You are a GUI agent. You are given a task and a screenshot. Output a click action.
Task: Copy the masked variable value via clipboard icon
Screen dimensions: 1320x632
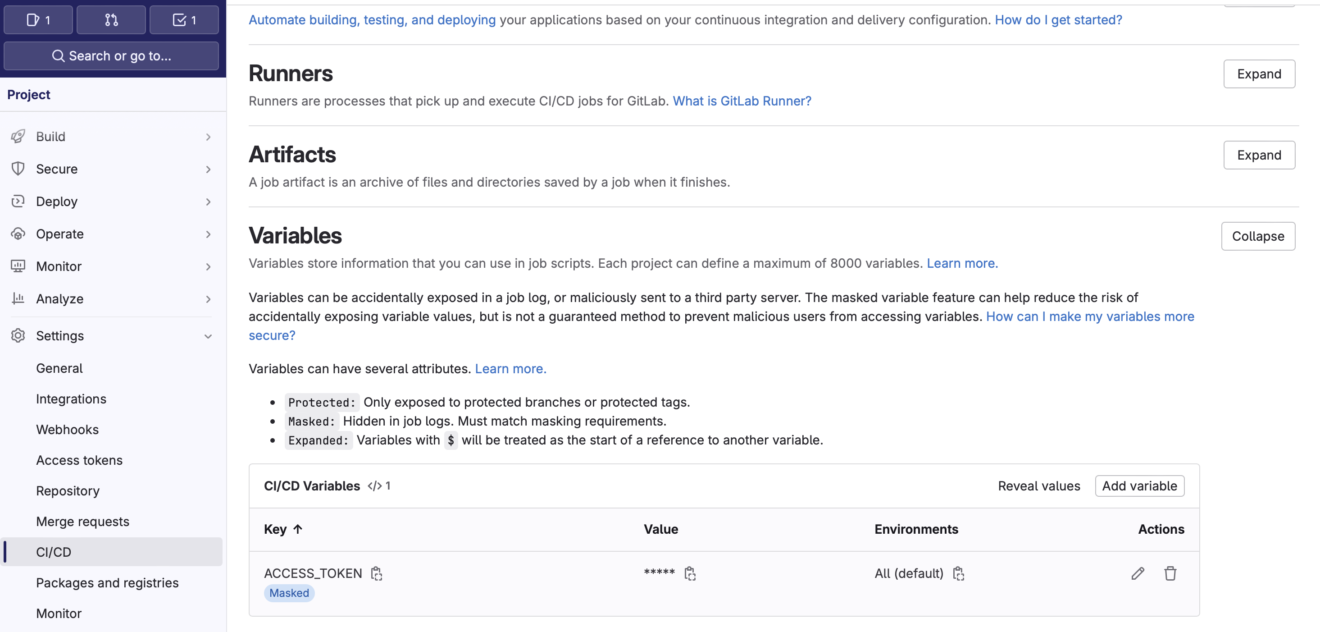pyautogui.click(x=690, y=573)
